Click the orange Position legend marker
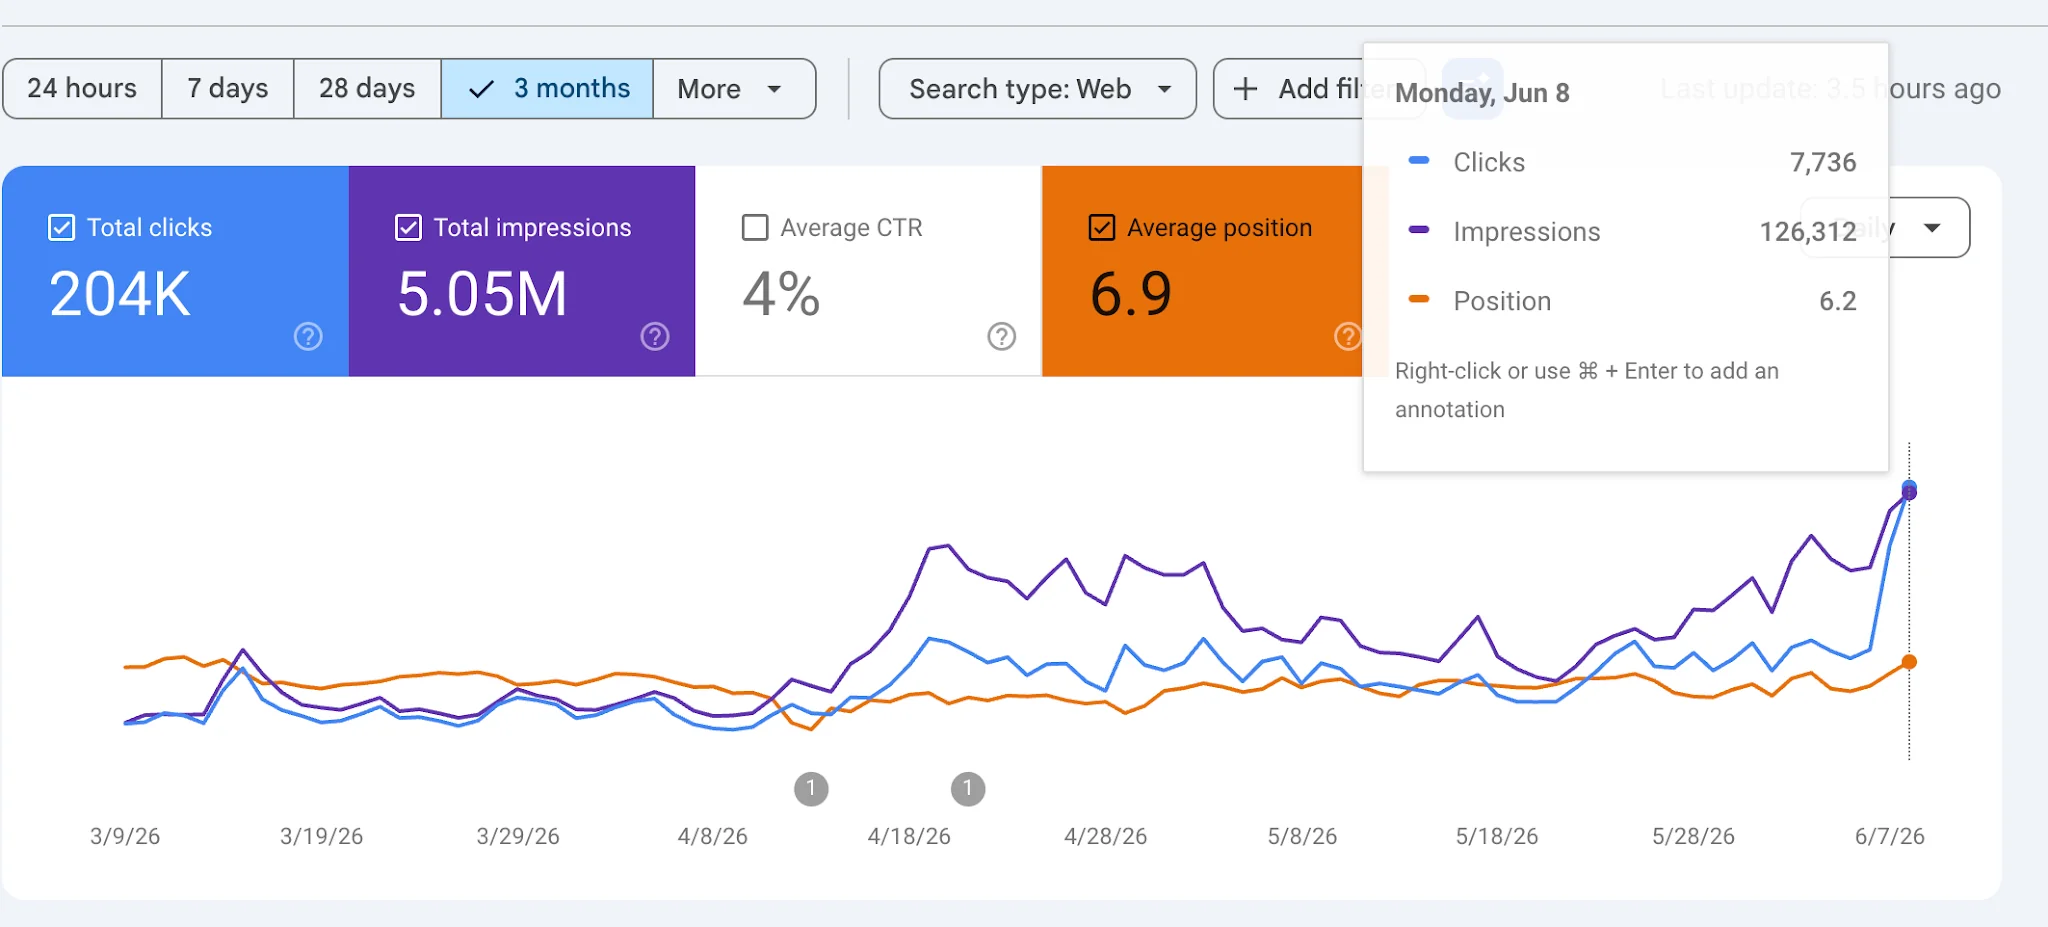The height and width of the screenshot is (927, 2048). click(1418, 298)
